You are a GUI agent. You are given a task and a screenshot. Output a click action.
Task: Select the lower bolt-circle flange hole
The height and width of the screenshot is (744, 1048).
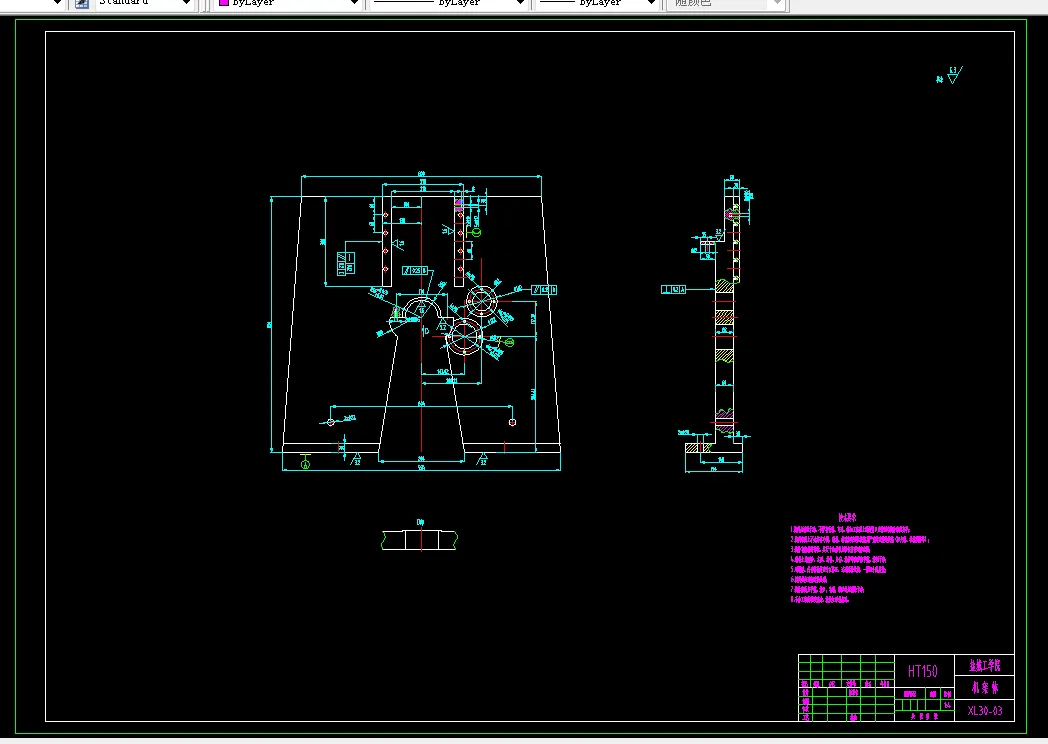[x=464, y=337]
